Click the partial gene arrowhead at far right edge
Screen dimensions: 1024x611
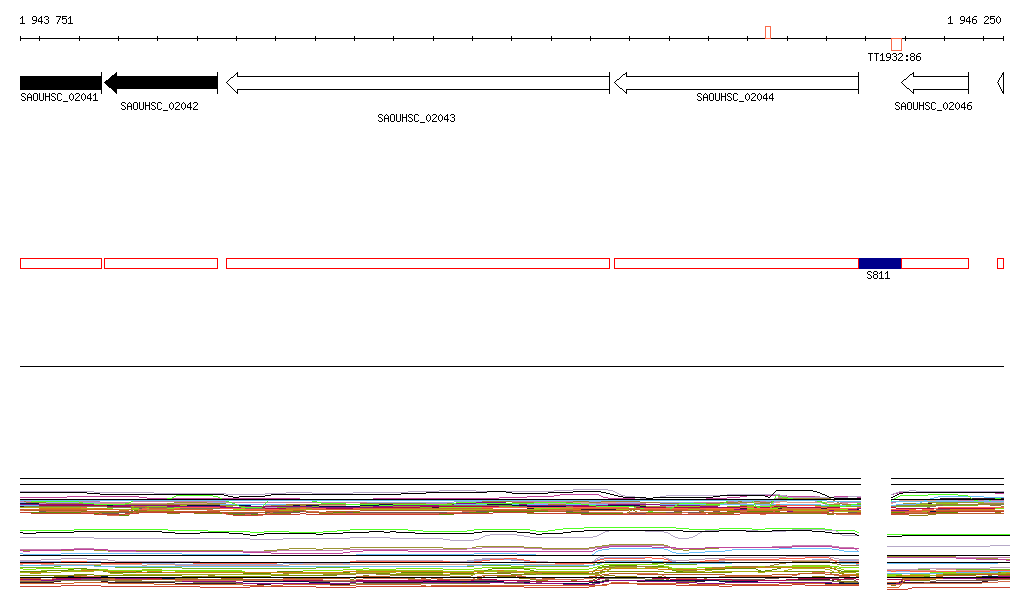click(x=1000, y=83)
